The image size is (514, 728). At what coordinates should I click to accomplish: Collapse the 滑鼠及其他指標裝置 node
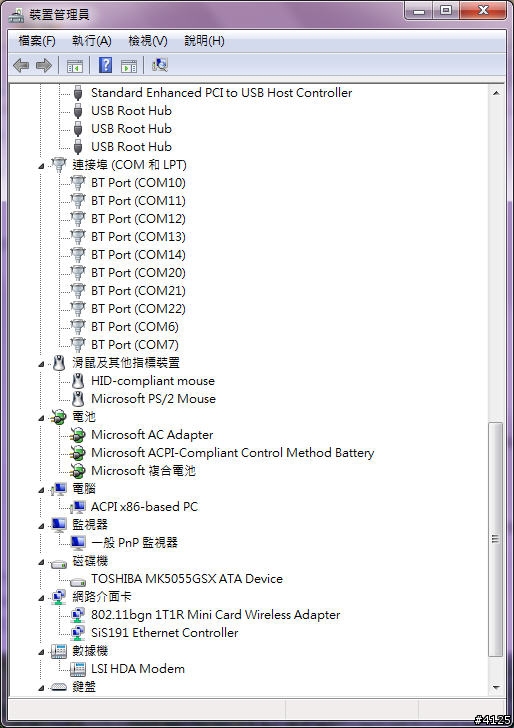pyautogui.click(x=41, y=364)
